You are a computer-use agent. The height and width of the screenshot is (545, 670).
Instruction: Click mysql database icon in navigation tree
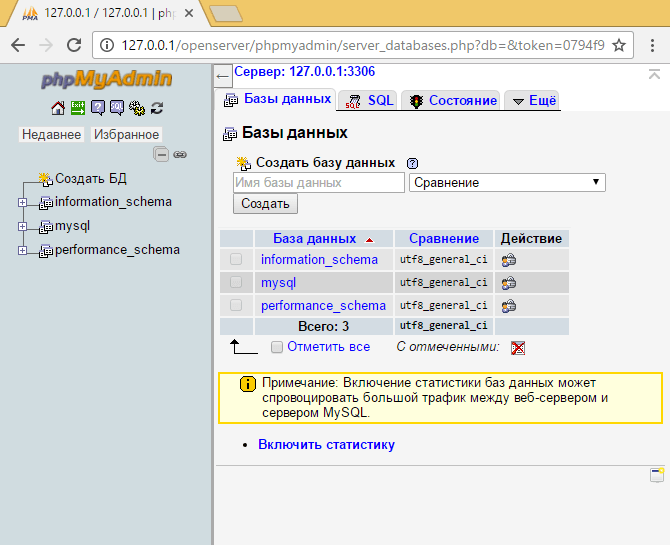click(46, 227)
